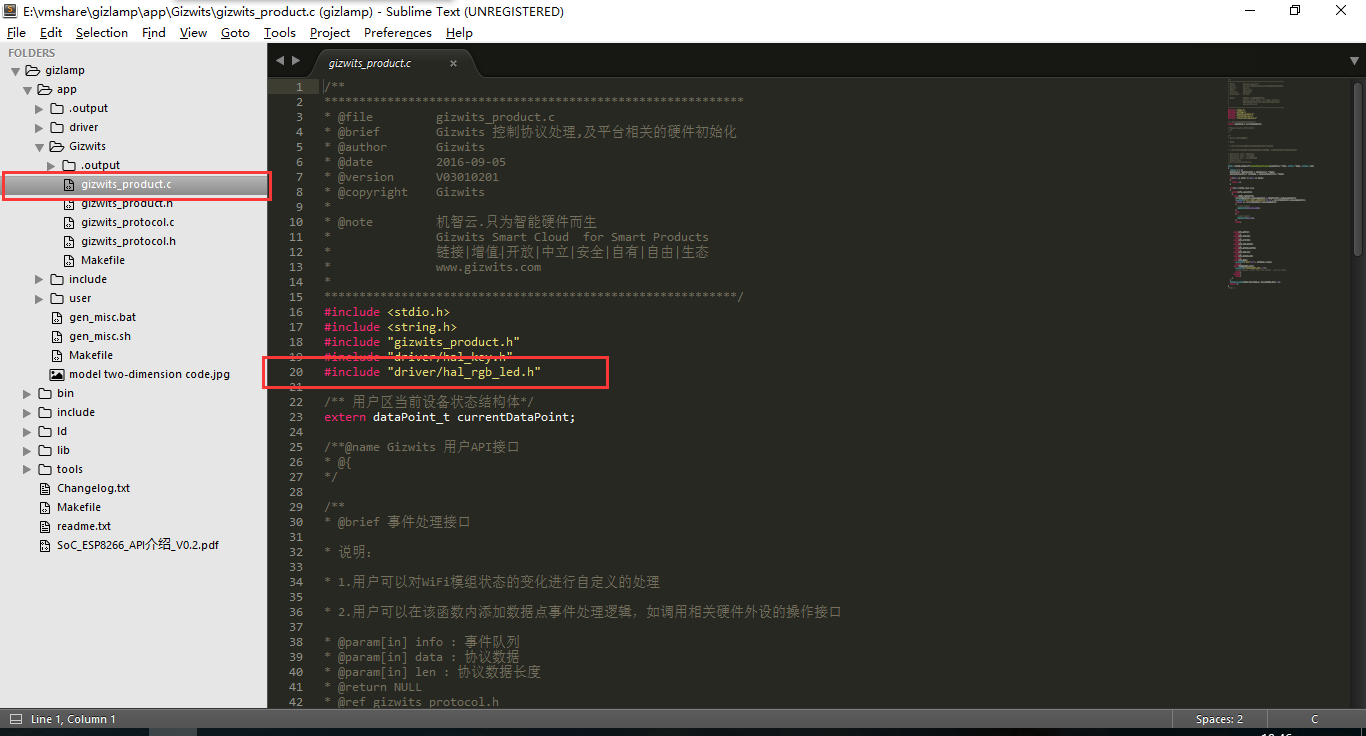Click the previous tab arrow icon
Viewport: 1366px width, 736px height.
[x=280, y=61]
